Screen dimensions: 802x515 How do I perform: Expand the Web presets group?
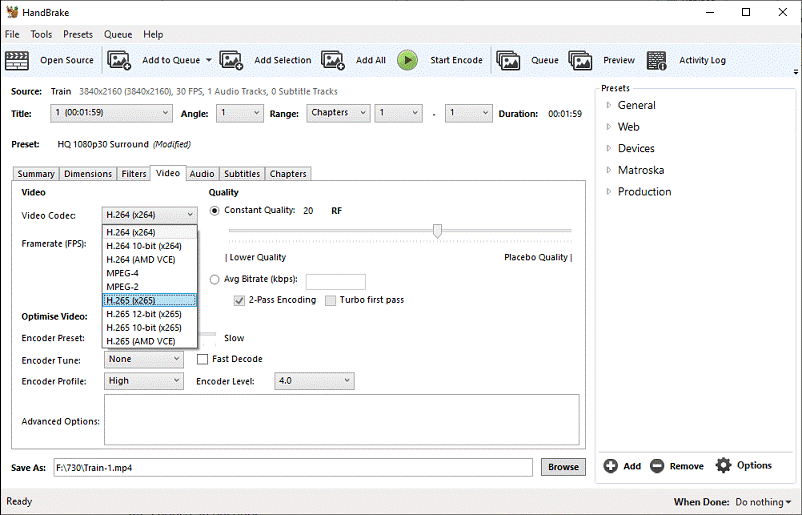[609, 127]
